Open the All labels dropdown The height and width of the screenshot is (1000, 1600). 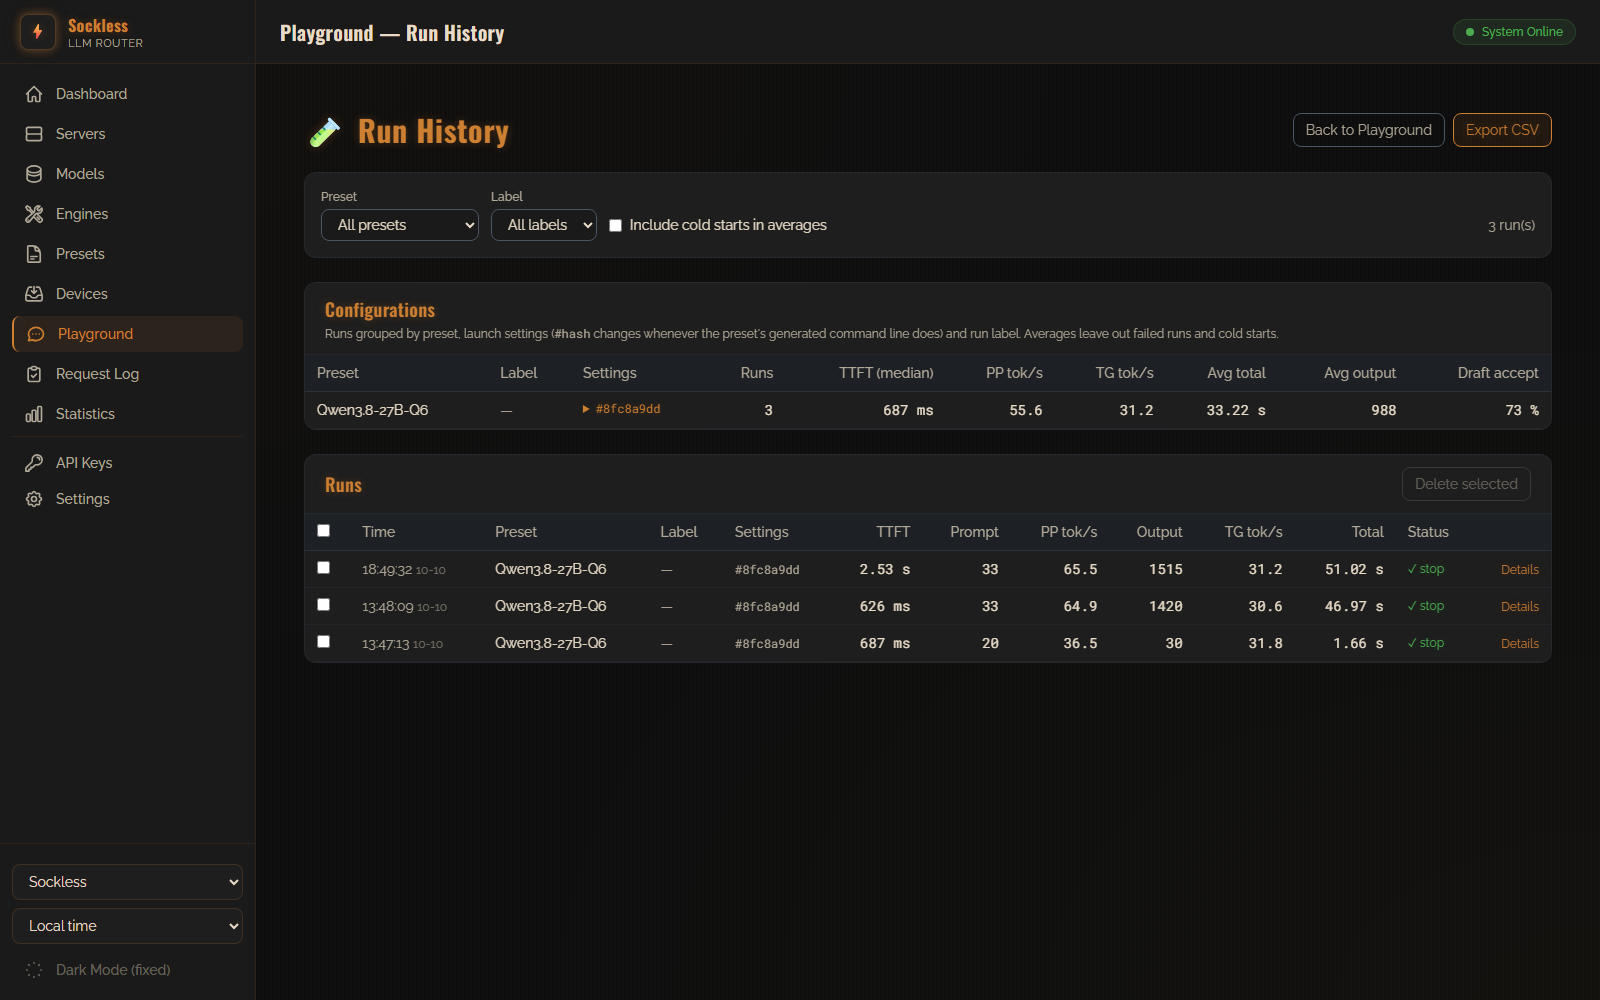[x=544, y=225]
